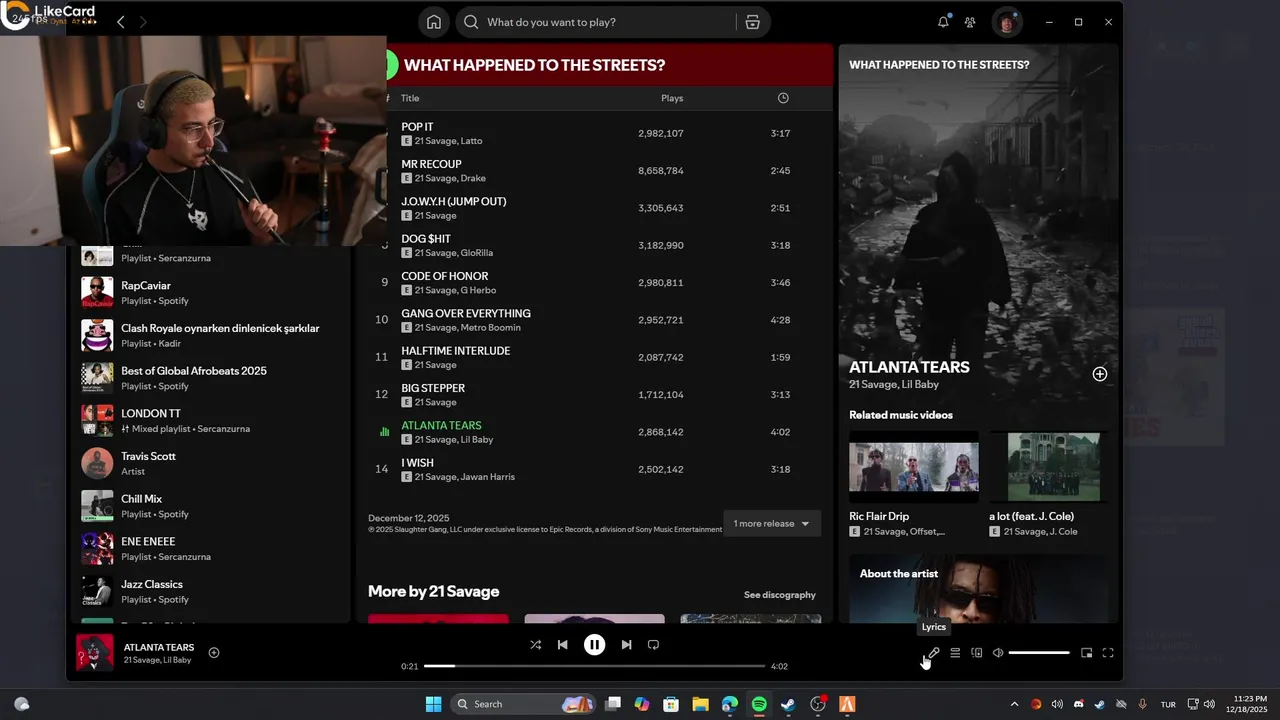The image size is (1280, 720).
Task: Open the notifications bell
Action: pyautogui.click(x=943, y=22)
